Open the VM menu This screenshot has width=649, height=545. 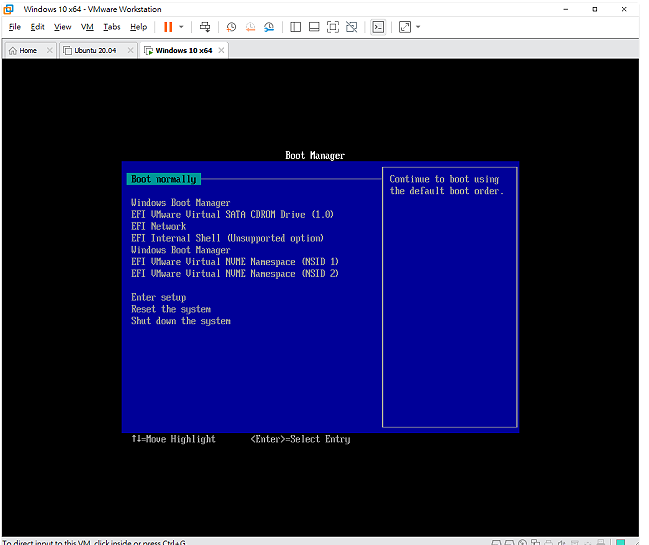(x=87, y=27)
